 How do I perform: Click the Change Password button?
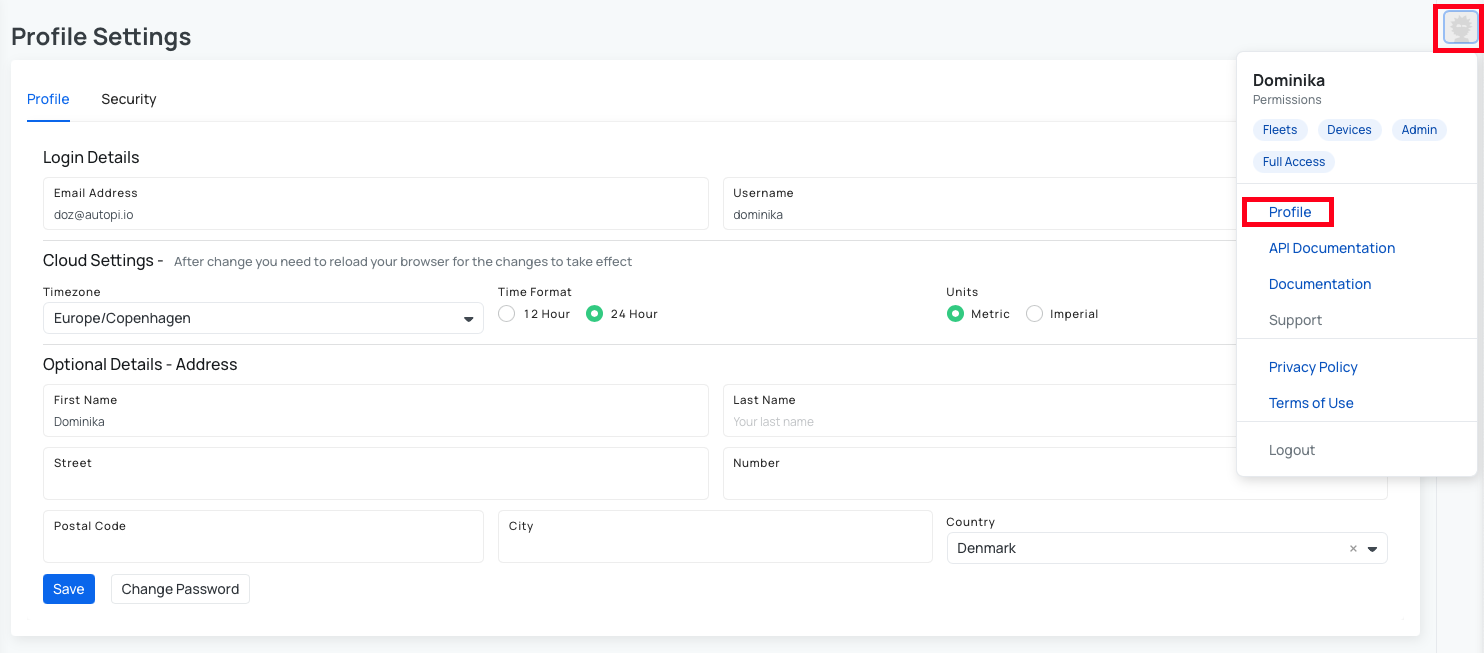tap(180, 589)
